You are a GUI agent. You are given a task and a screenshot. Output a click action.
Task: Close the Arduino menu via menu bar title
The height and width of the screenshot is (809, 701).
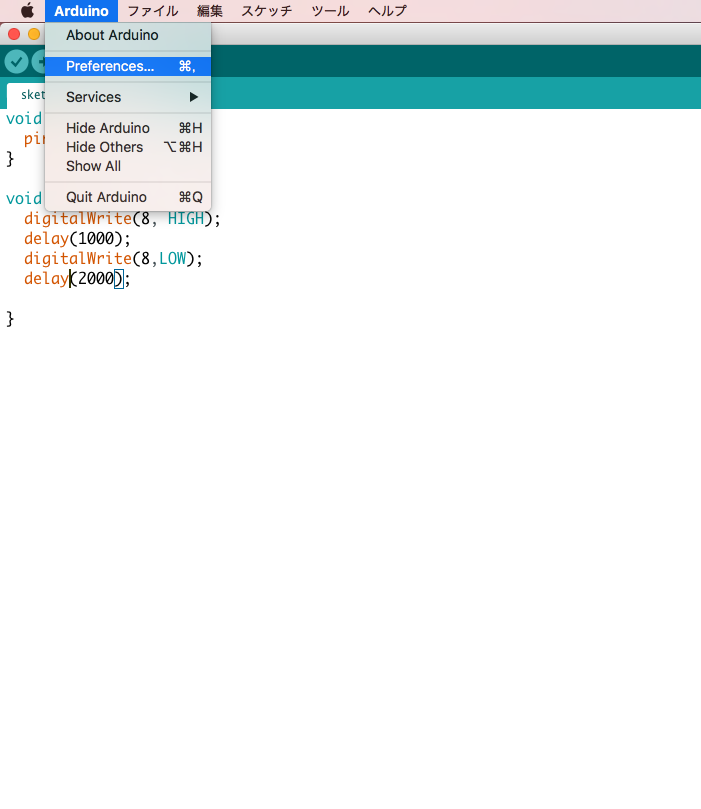(x=81, y=11)
